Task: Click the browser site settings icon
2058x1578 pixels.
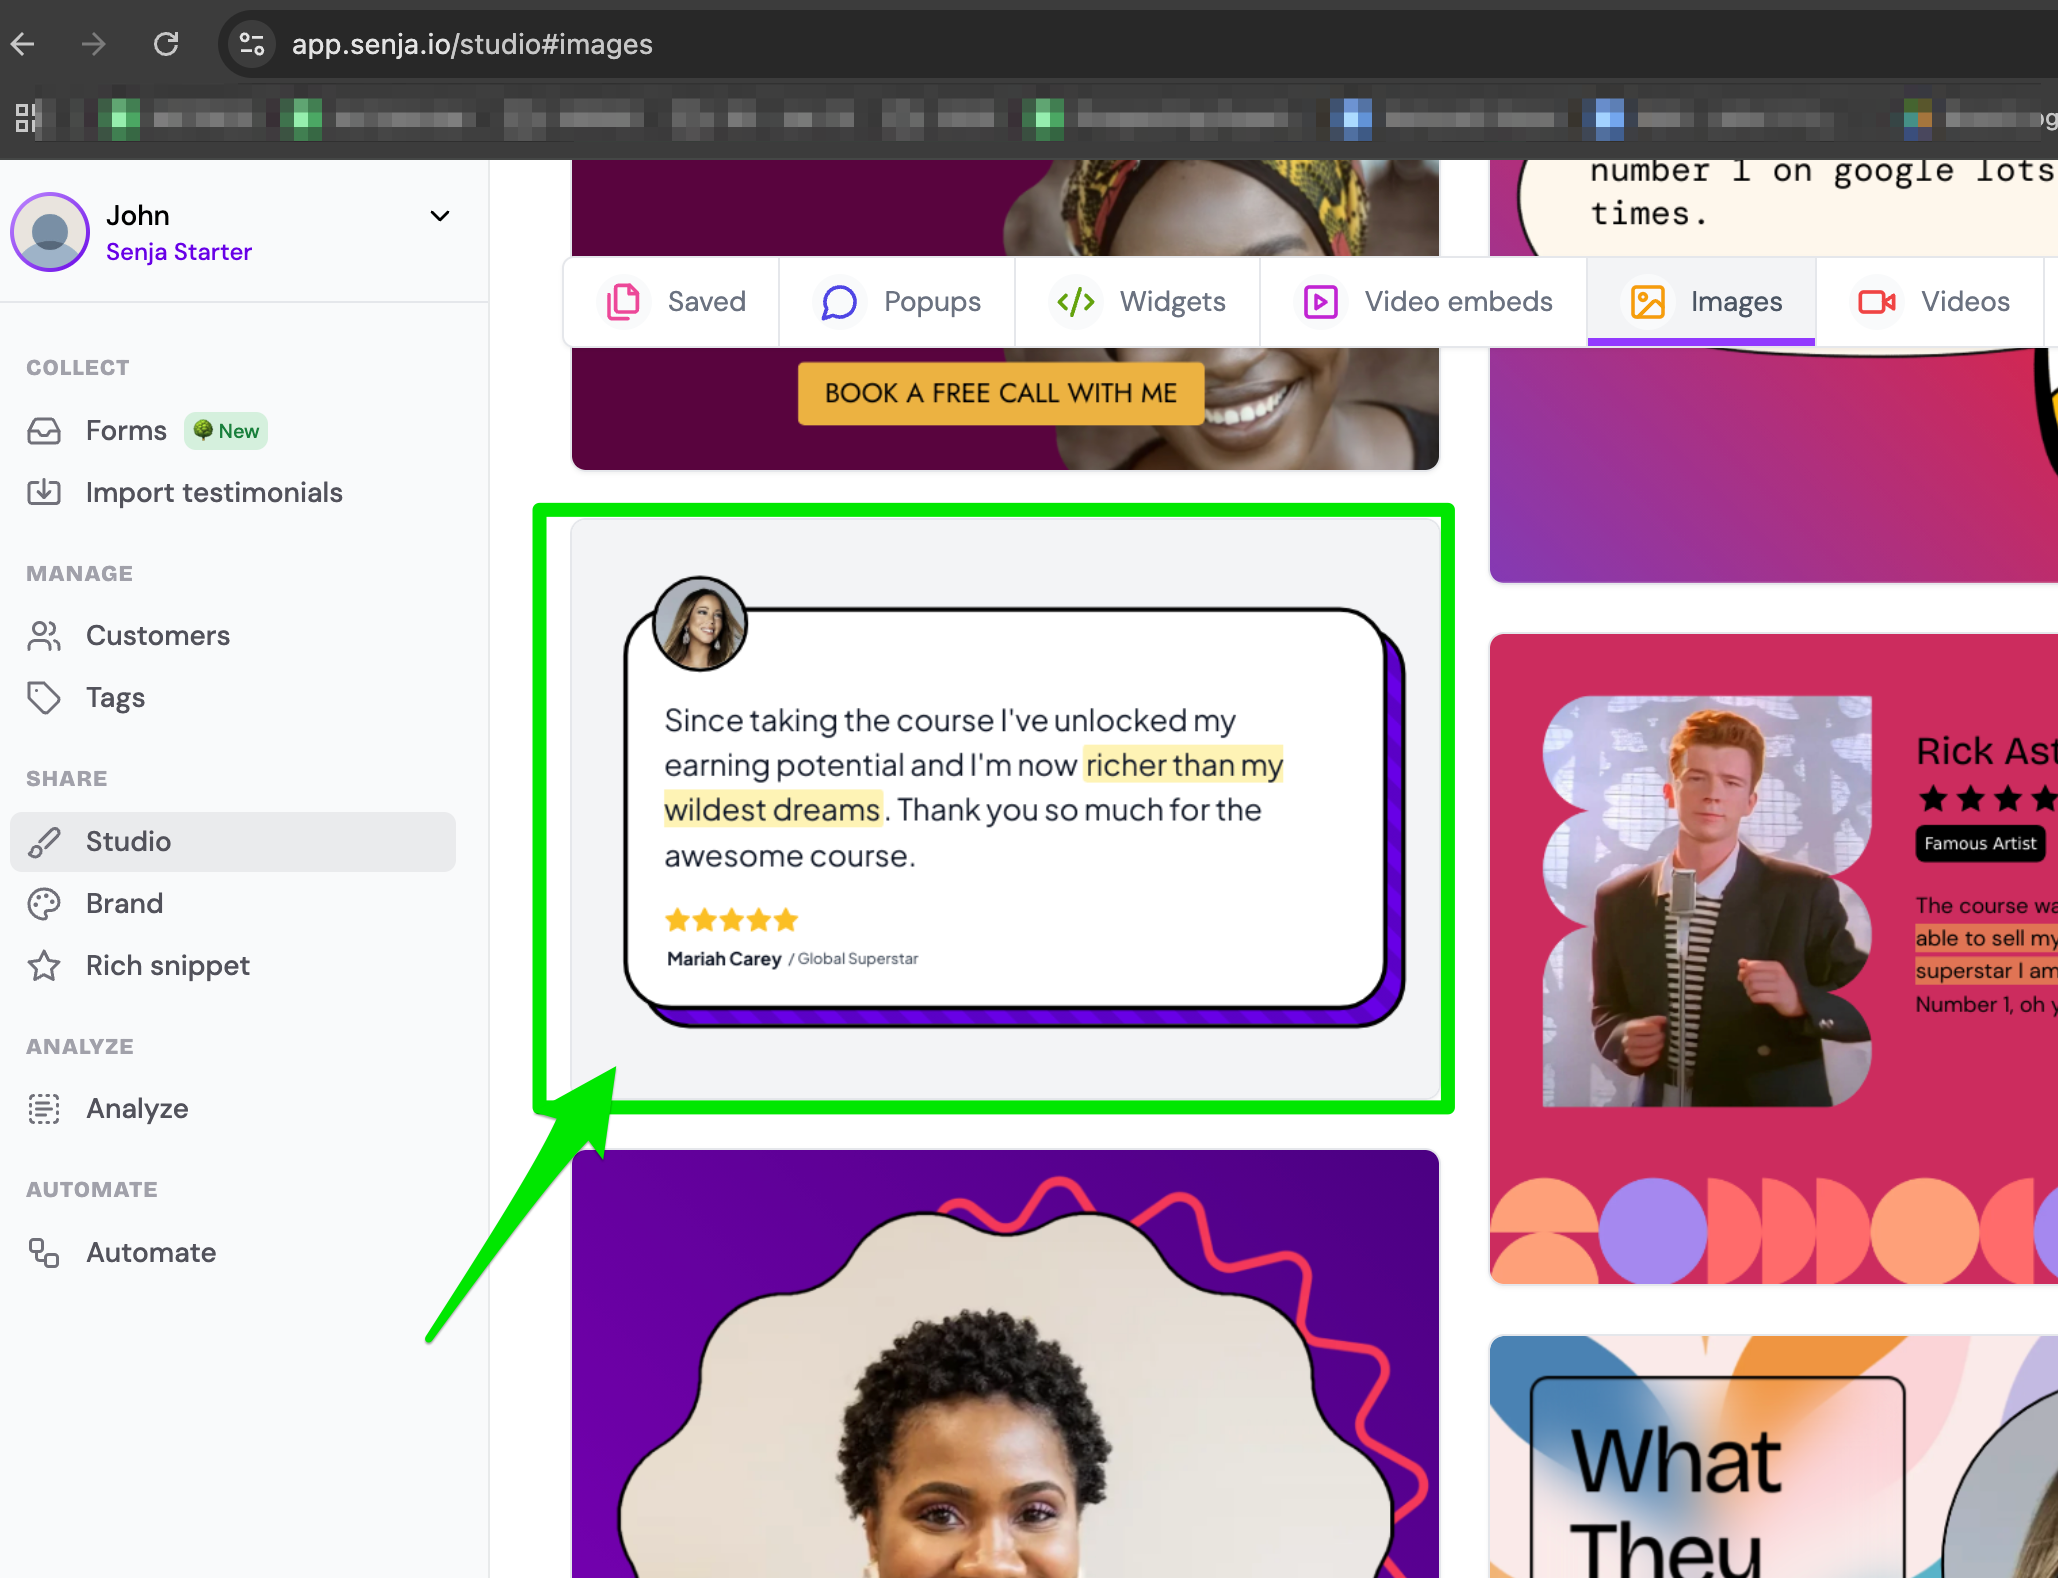Action: pos(252,44)
